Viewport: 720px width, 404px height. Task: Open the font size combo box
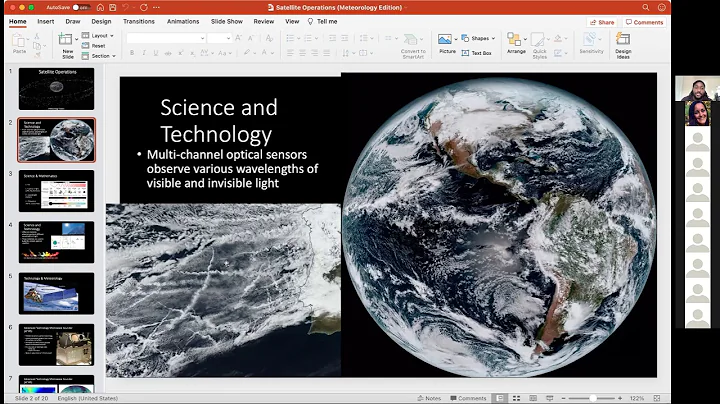(x=219, y=38)
